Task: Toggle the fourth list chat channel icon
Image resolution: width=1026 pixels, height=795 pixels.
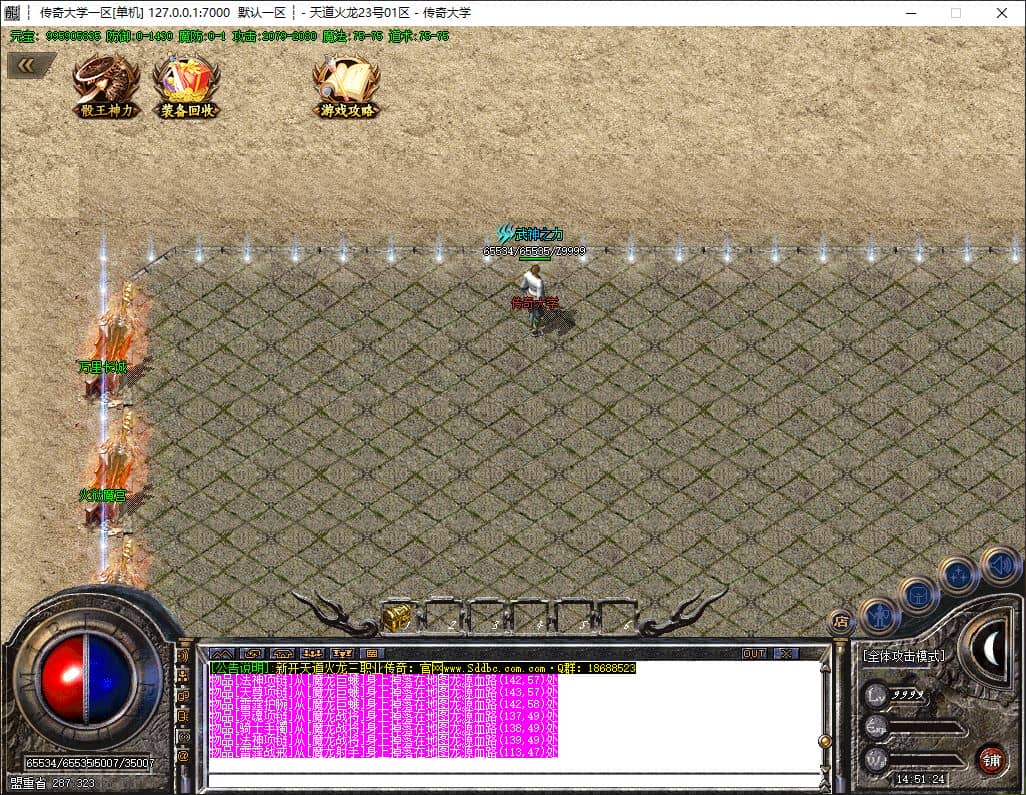Action: (x=184, y=716)
